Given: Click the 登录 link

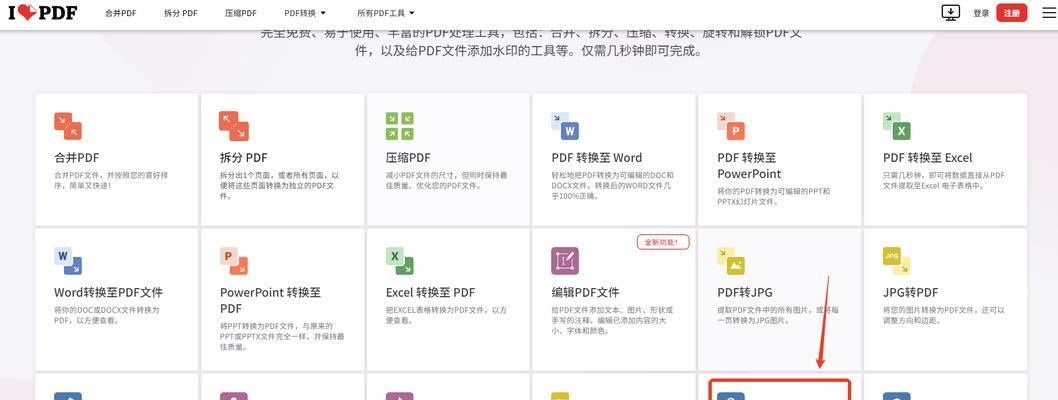Looking at the screenshot, I should pos(981,13).
